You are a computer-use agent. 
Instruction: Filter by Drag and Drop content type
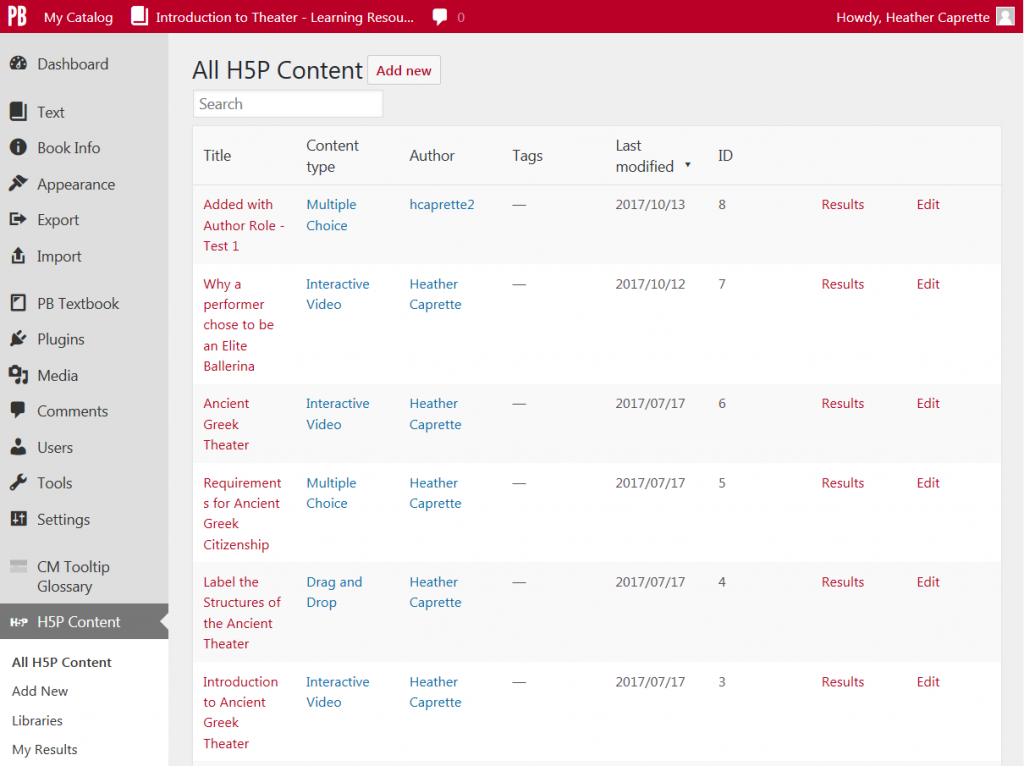click(334, 592)
